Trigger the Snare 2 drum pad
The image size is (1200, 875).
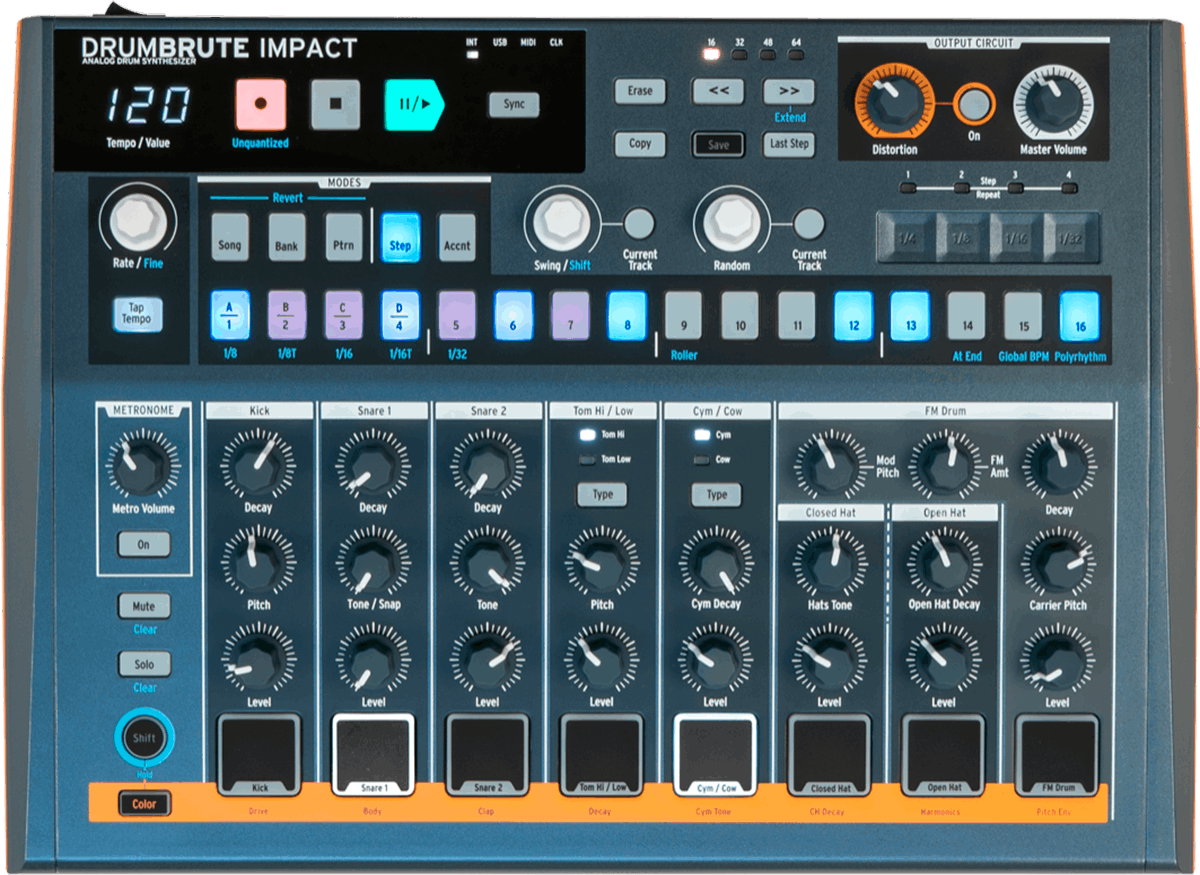tap(487, 755)
